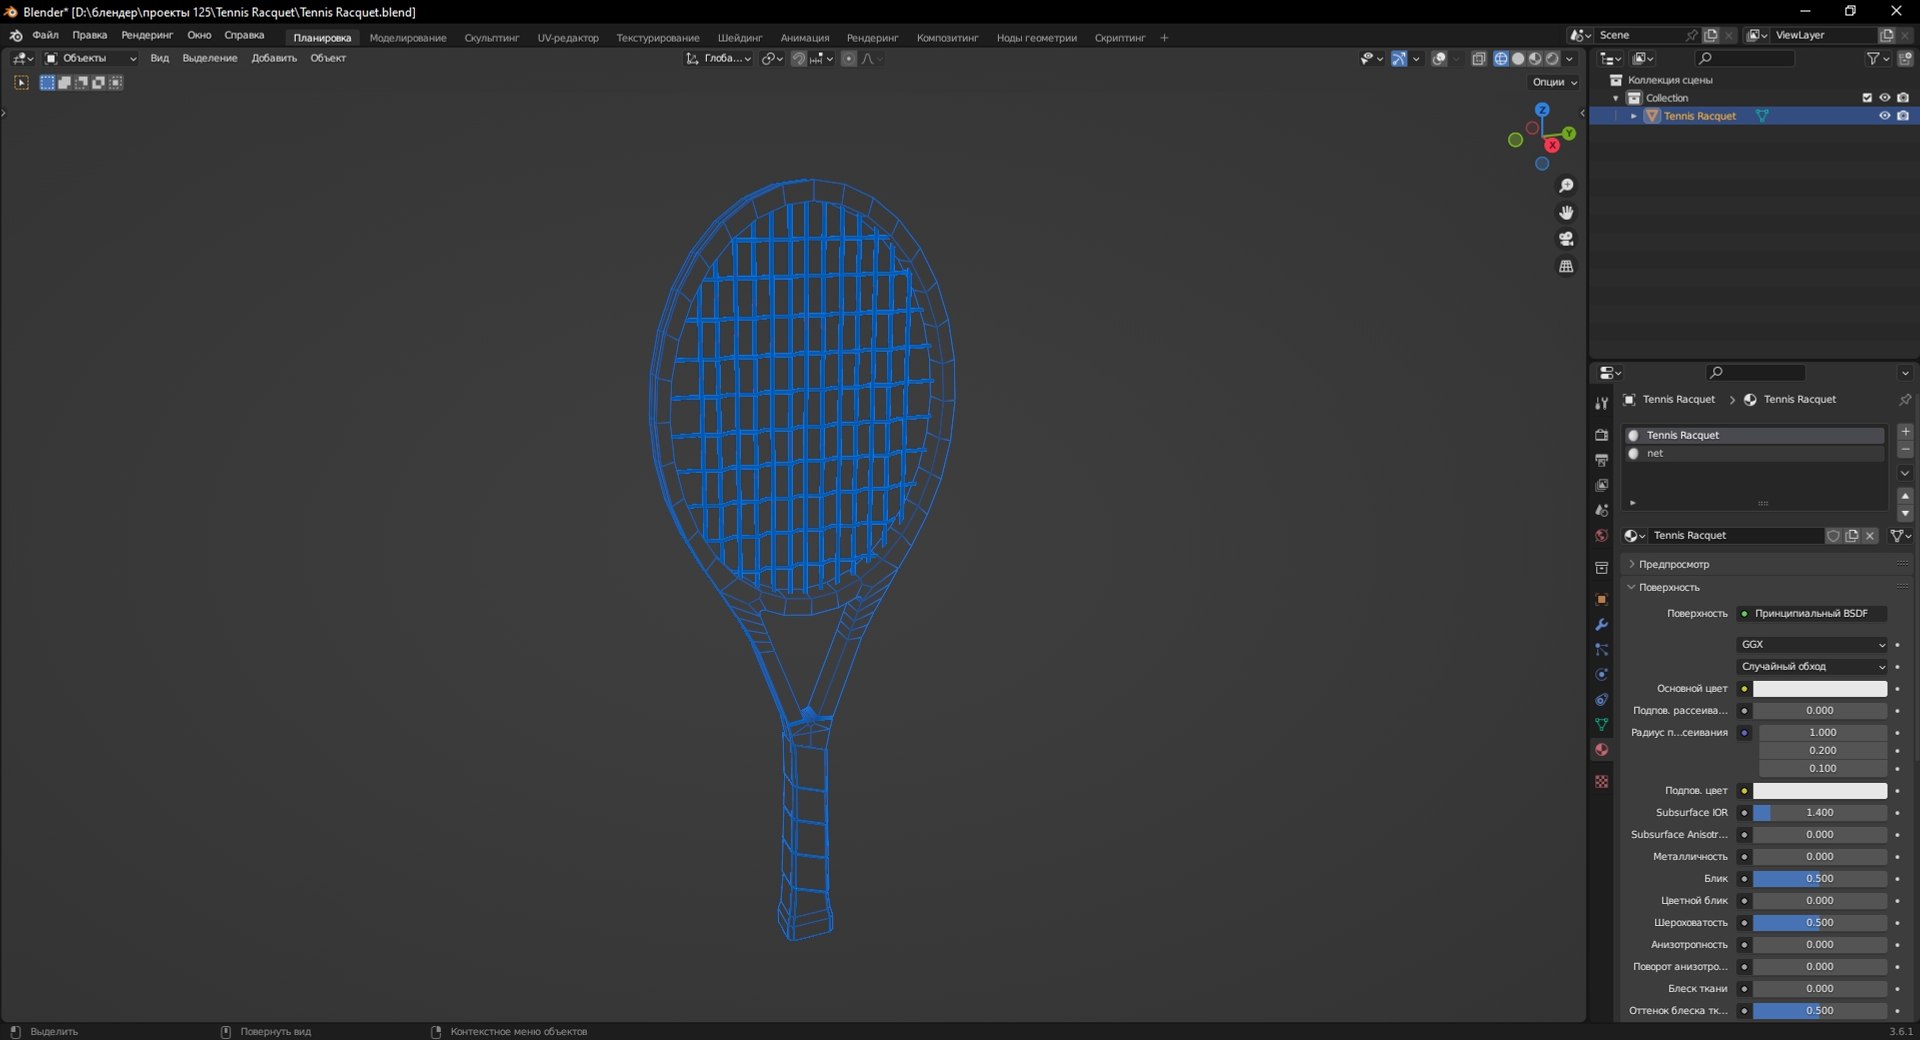Add a material slot with plus
The width and height of the screenshot is (1920, 1040).
[x=1905, y=431]
